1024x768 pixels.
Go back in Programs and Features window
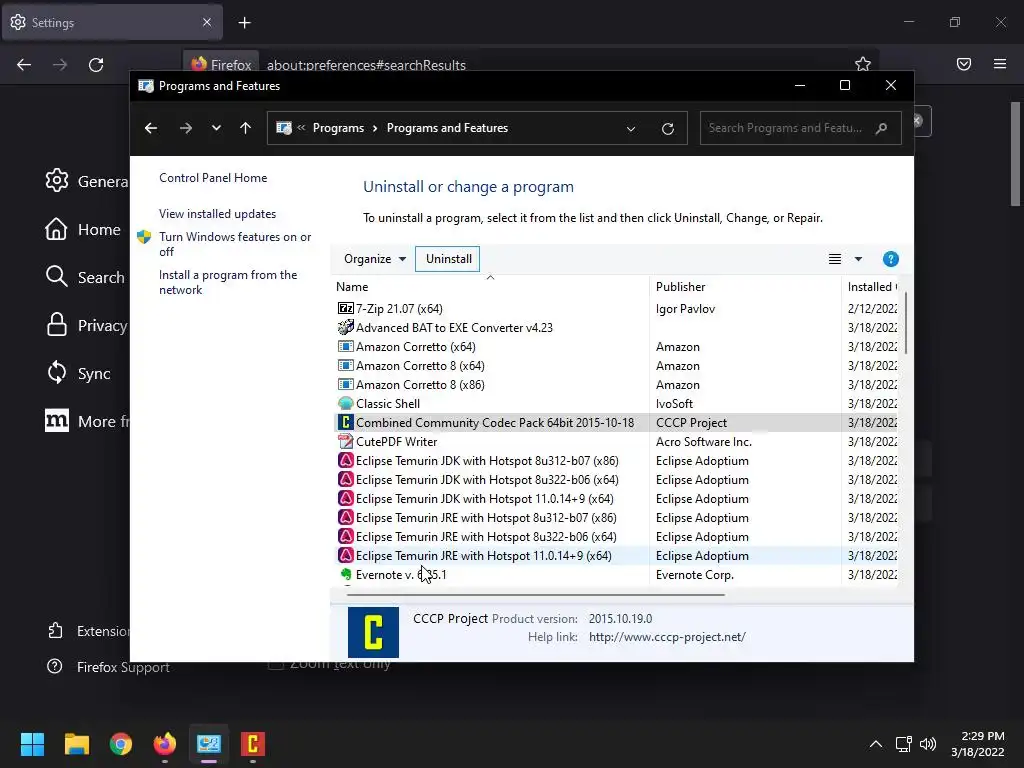[x=151, y=128]
